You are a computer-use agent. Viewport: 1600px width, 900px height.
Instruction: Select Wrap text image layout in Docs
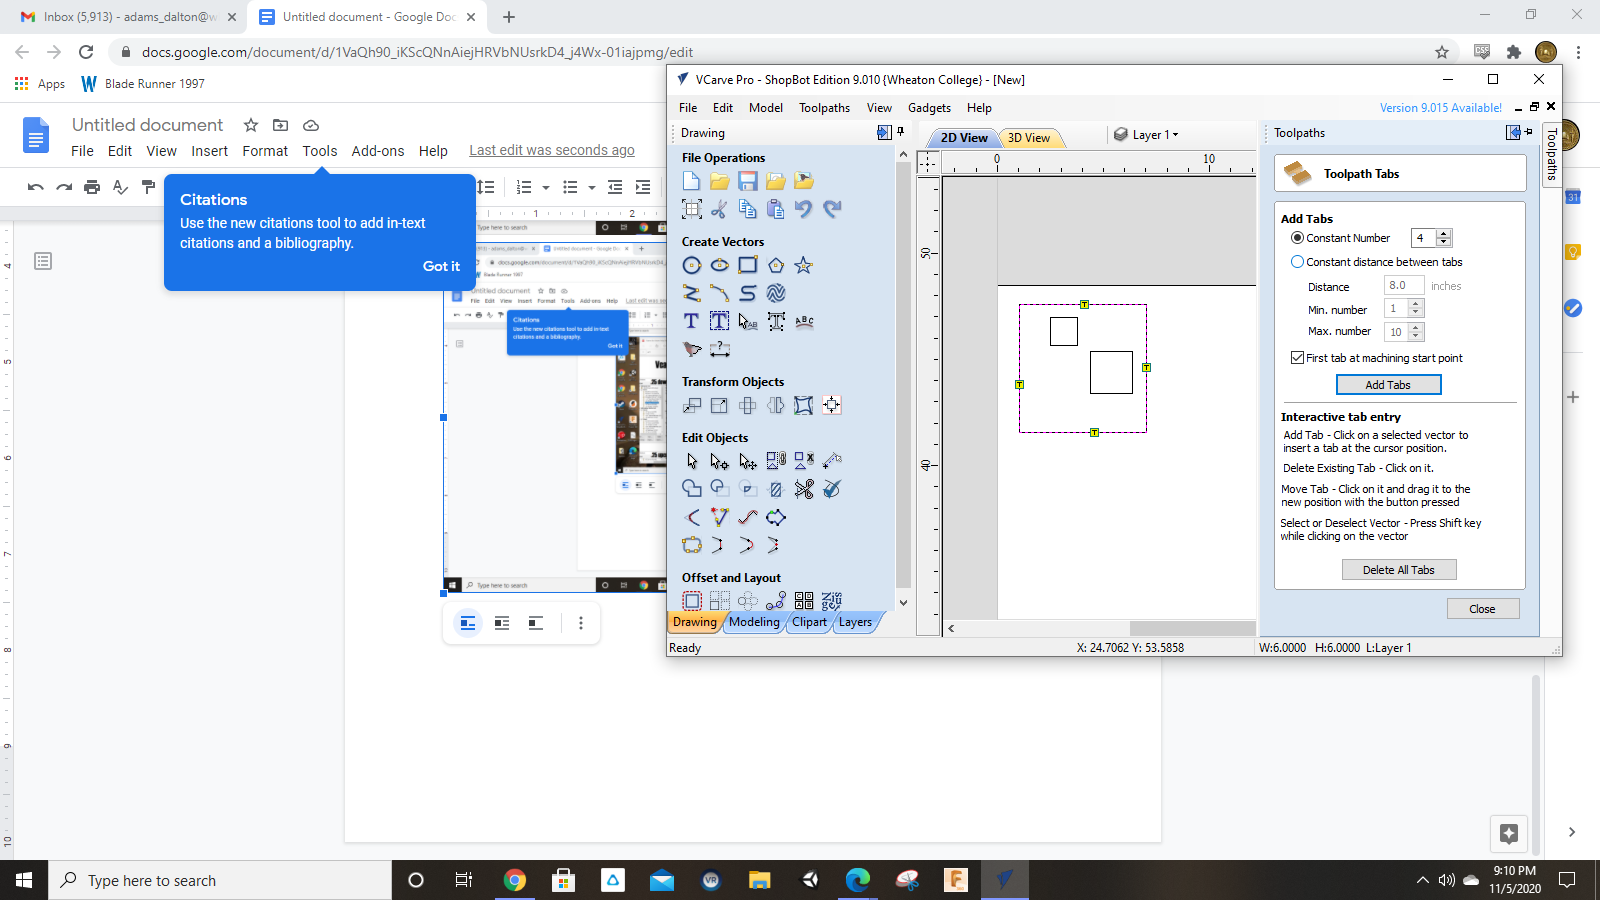click(x=502, y=623)
